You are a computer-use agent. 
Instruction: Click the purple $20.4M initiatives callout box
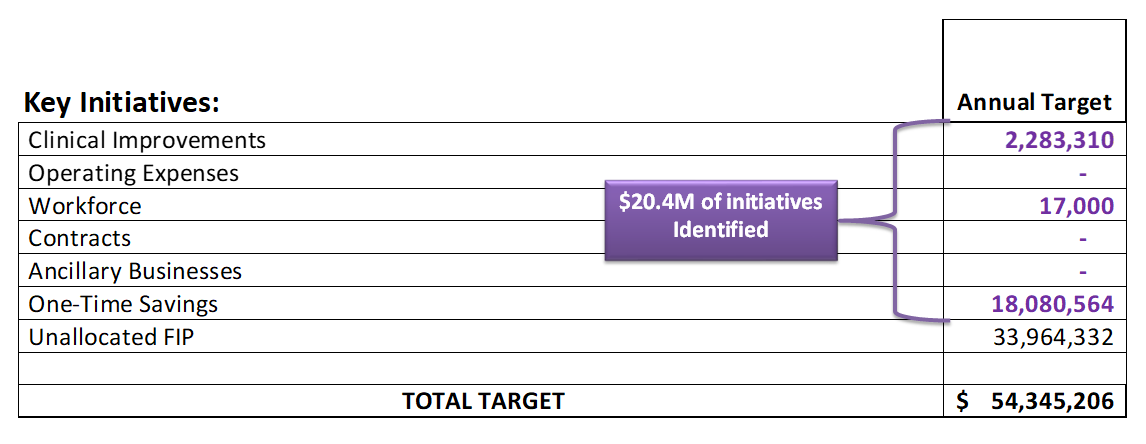point(721,220)
